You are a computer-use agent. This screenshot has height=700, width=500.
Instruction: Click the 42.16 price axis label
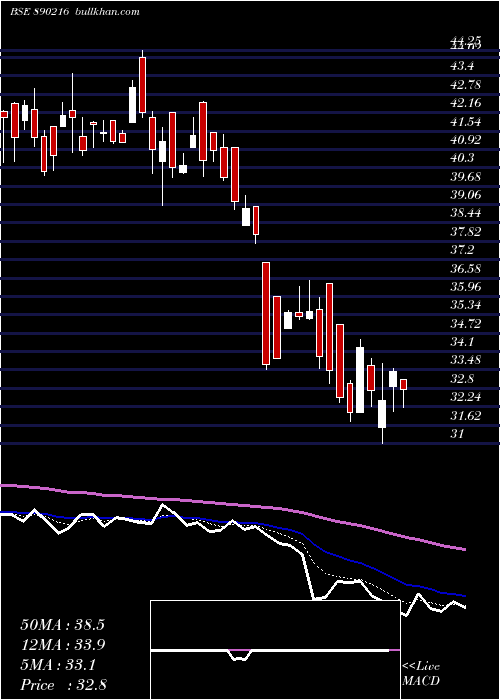pos(466,103)
